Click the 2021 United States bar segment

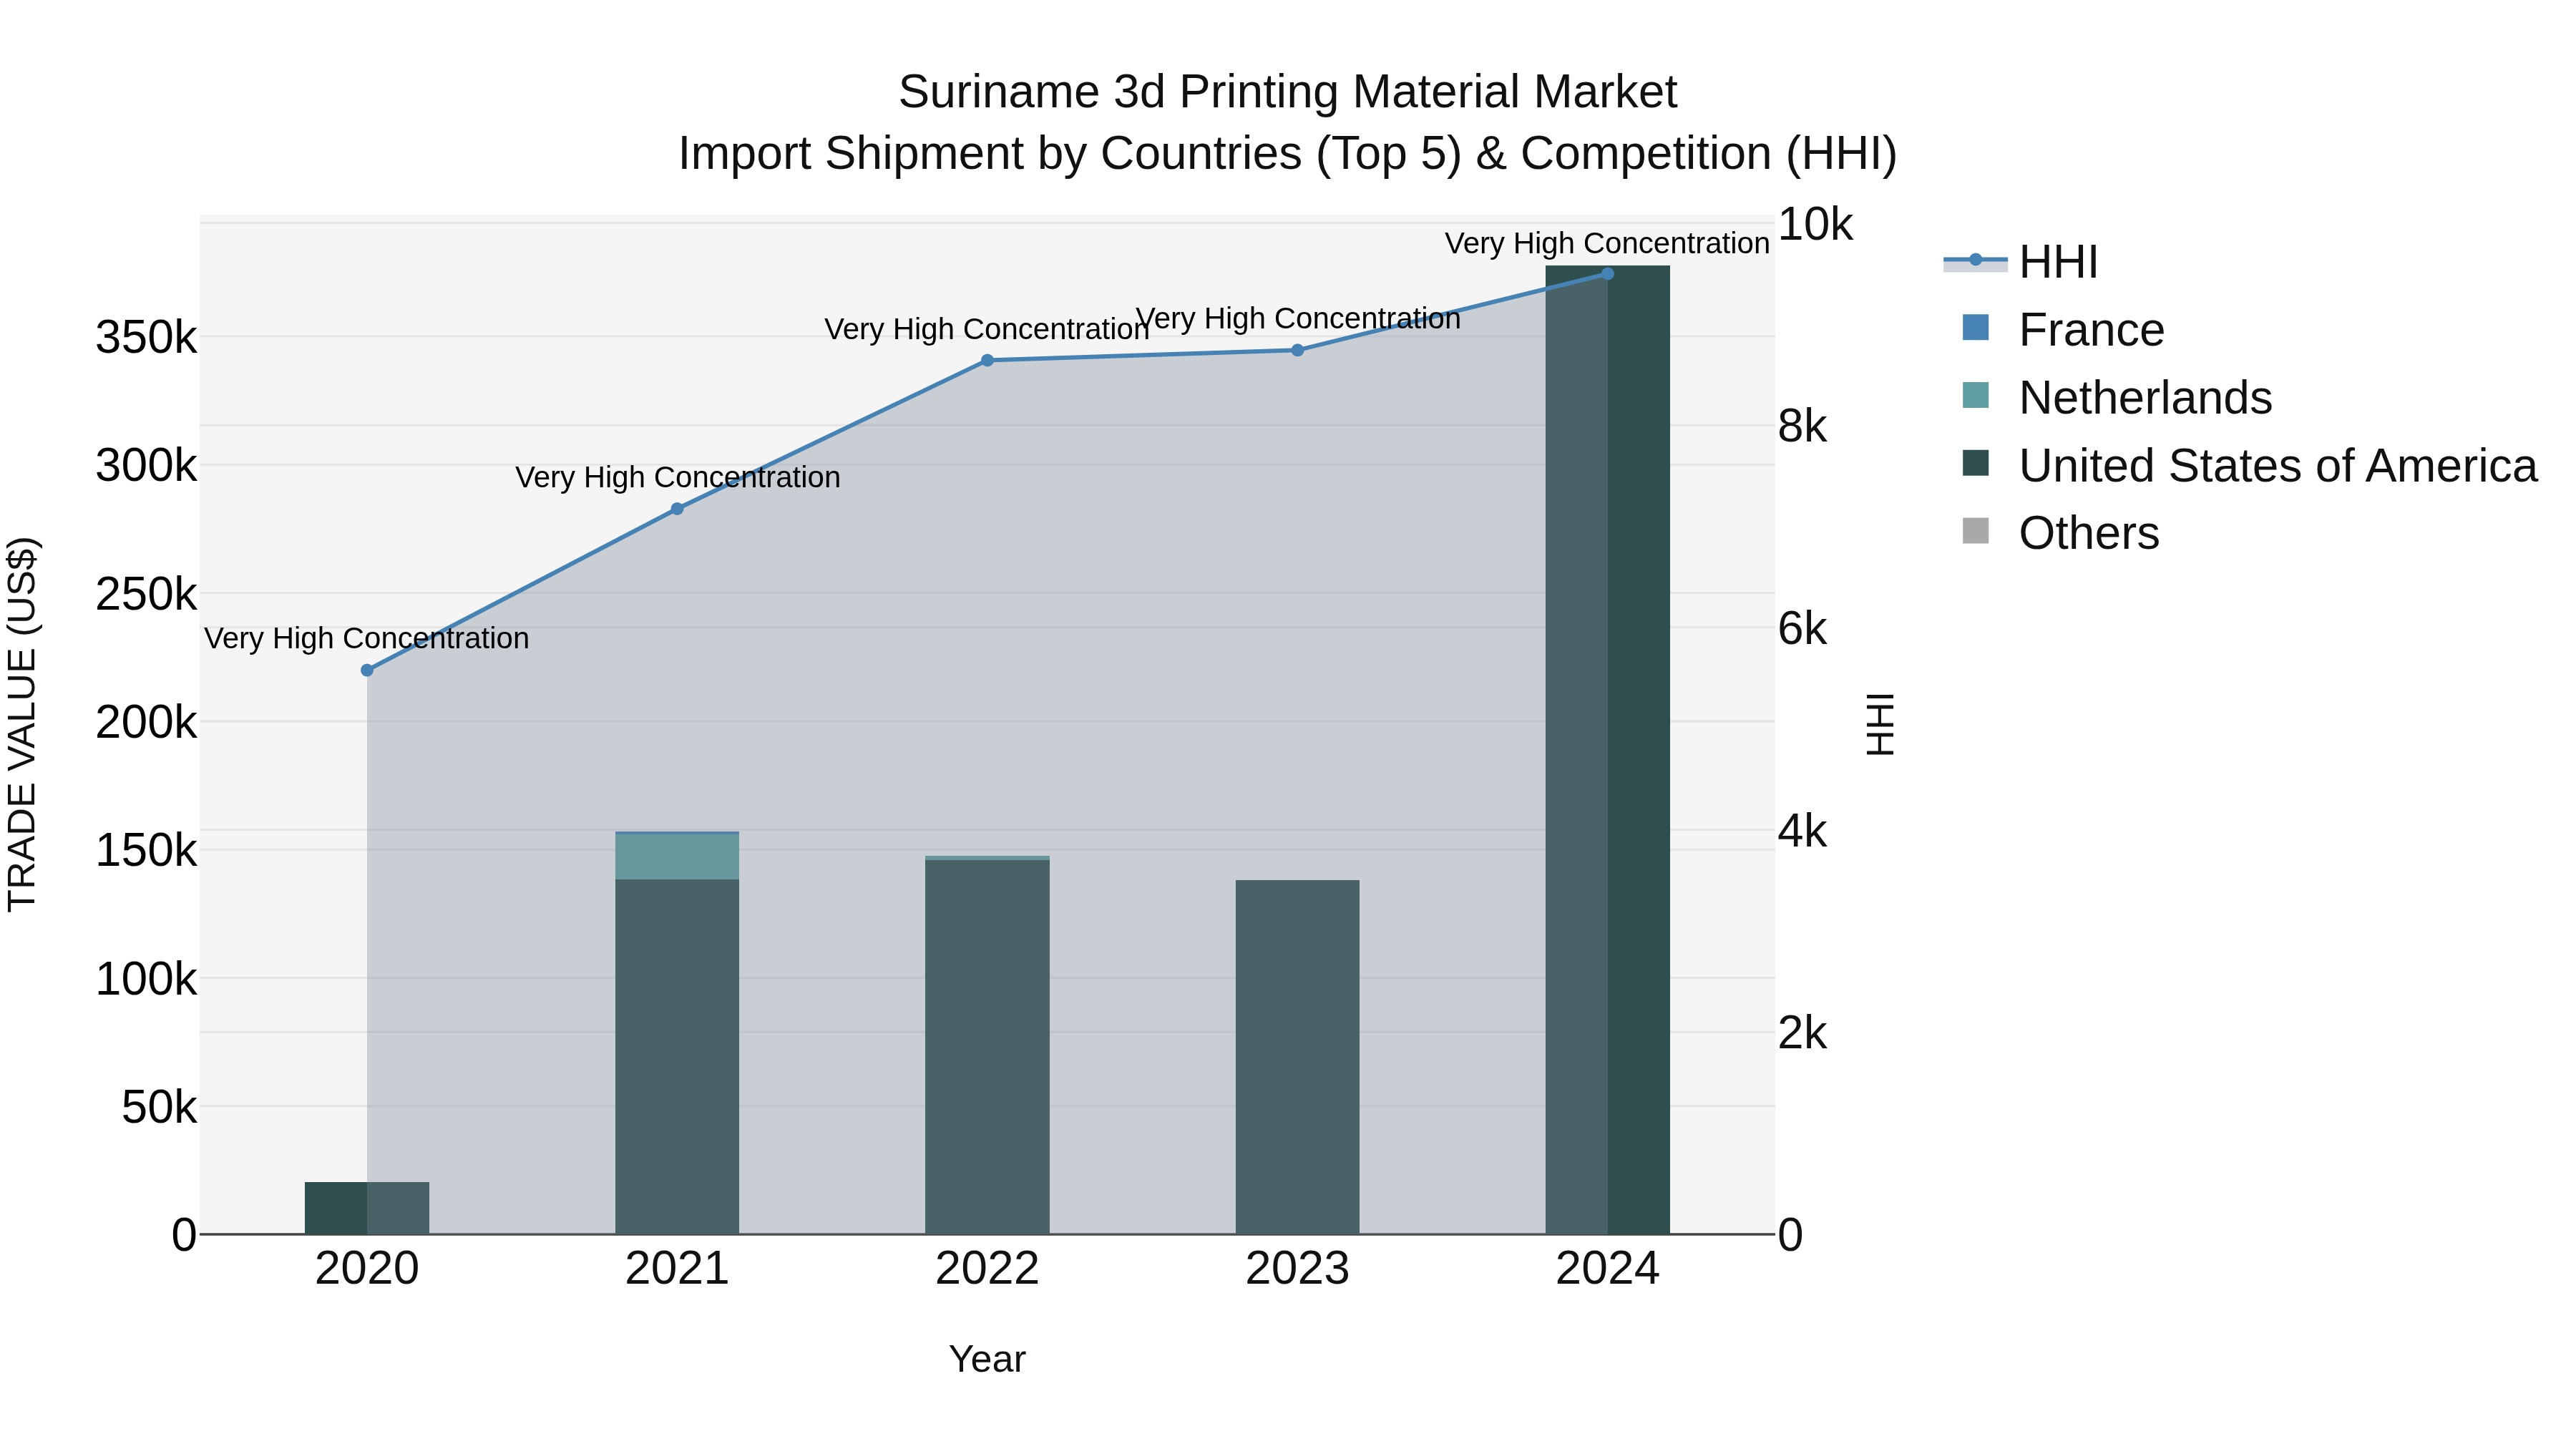(677, 1057)
